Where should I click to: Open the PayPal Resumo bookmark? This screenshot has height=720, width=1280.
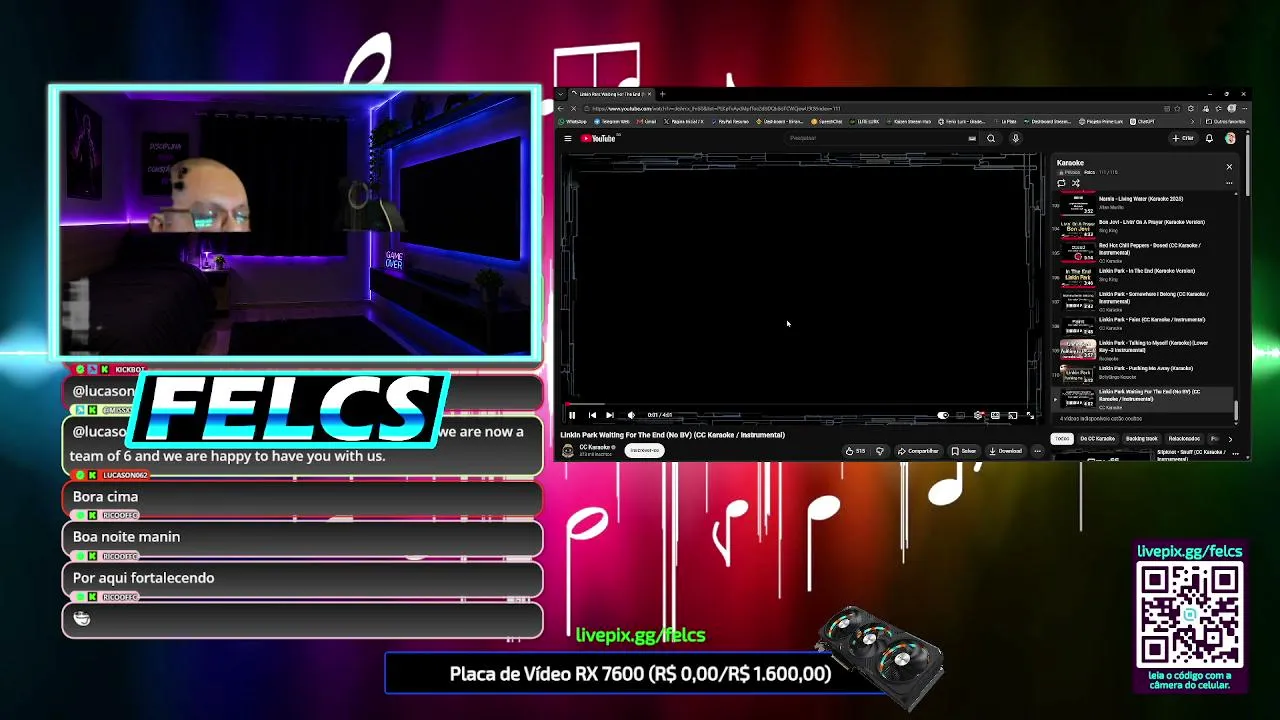730,121
